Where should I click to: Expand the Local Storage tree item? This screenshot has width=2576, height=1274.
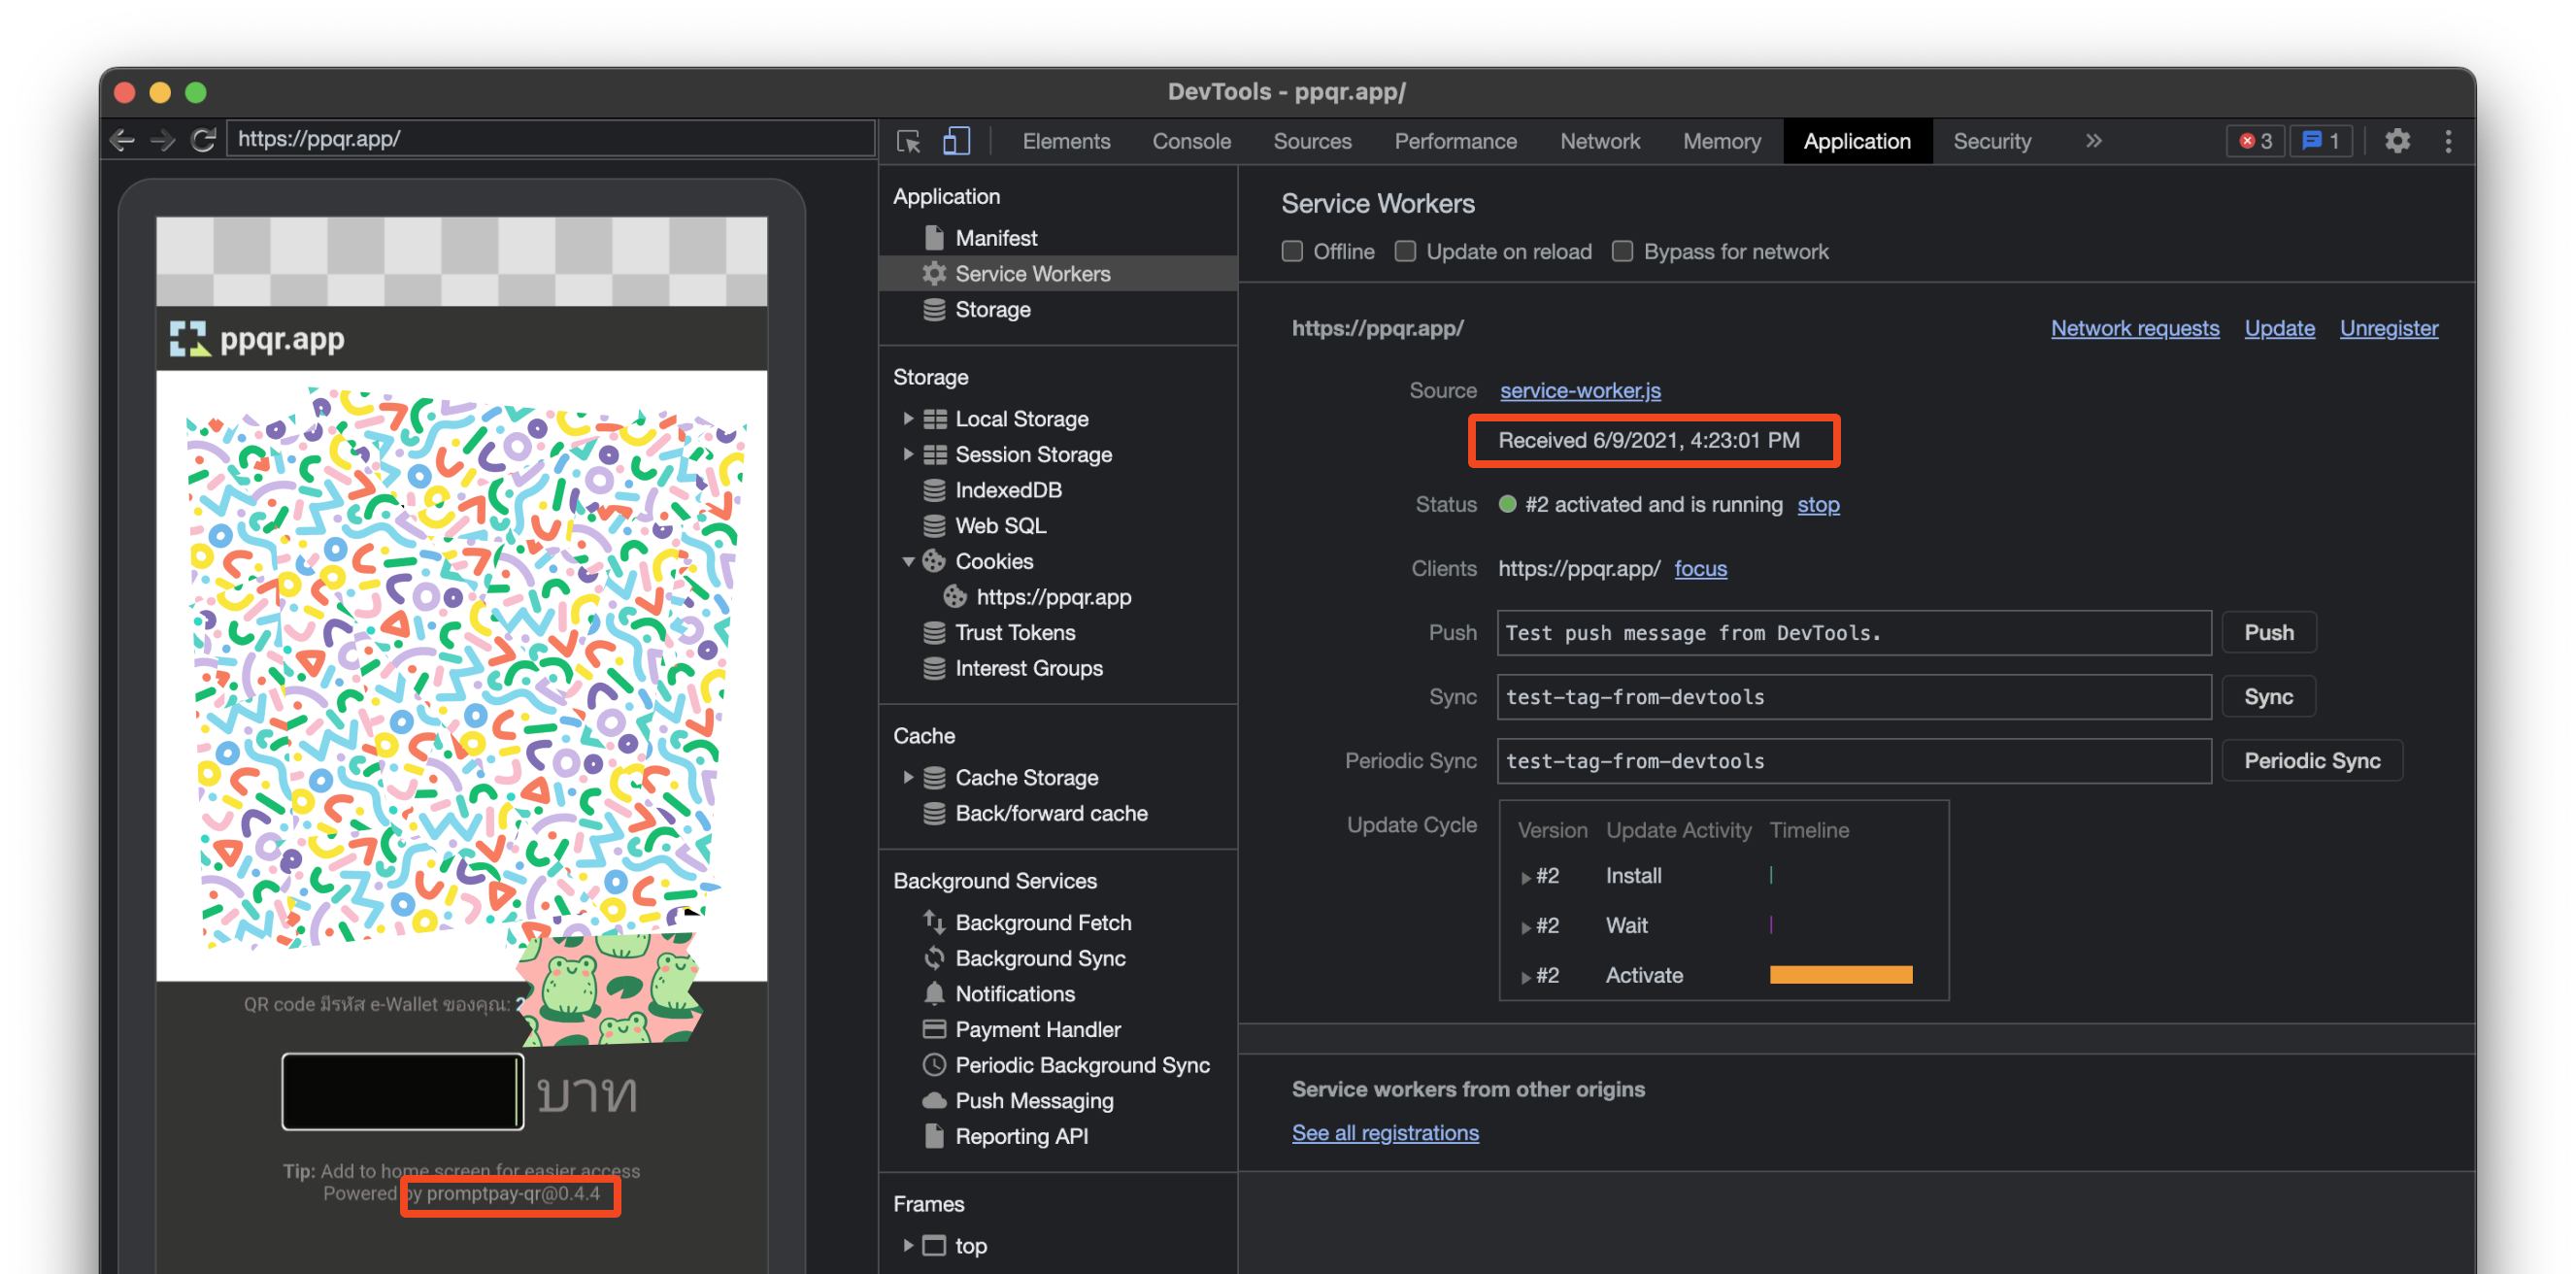click(908, 418)
